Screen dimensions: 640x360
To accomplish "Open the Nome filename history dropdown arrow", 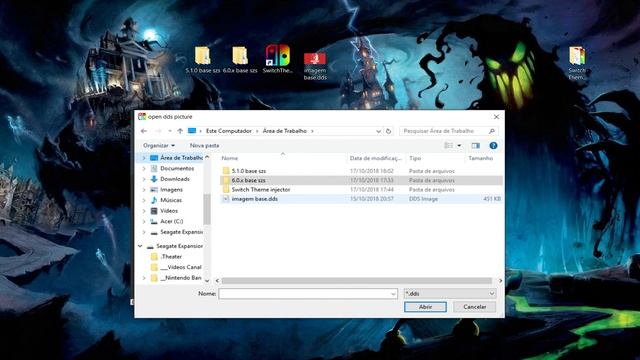I will [x=393, y=293].
